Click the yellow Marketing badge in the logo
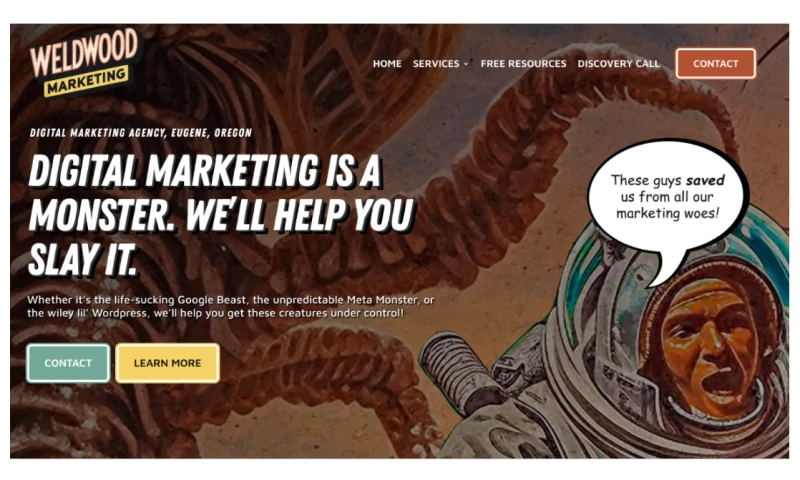The height and width of the screenshot is (480, 800). coord(86,81)
